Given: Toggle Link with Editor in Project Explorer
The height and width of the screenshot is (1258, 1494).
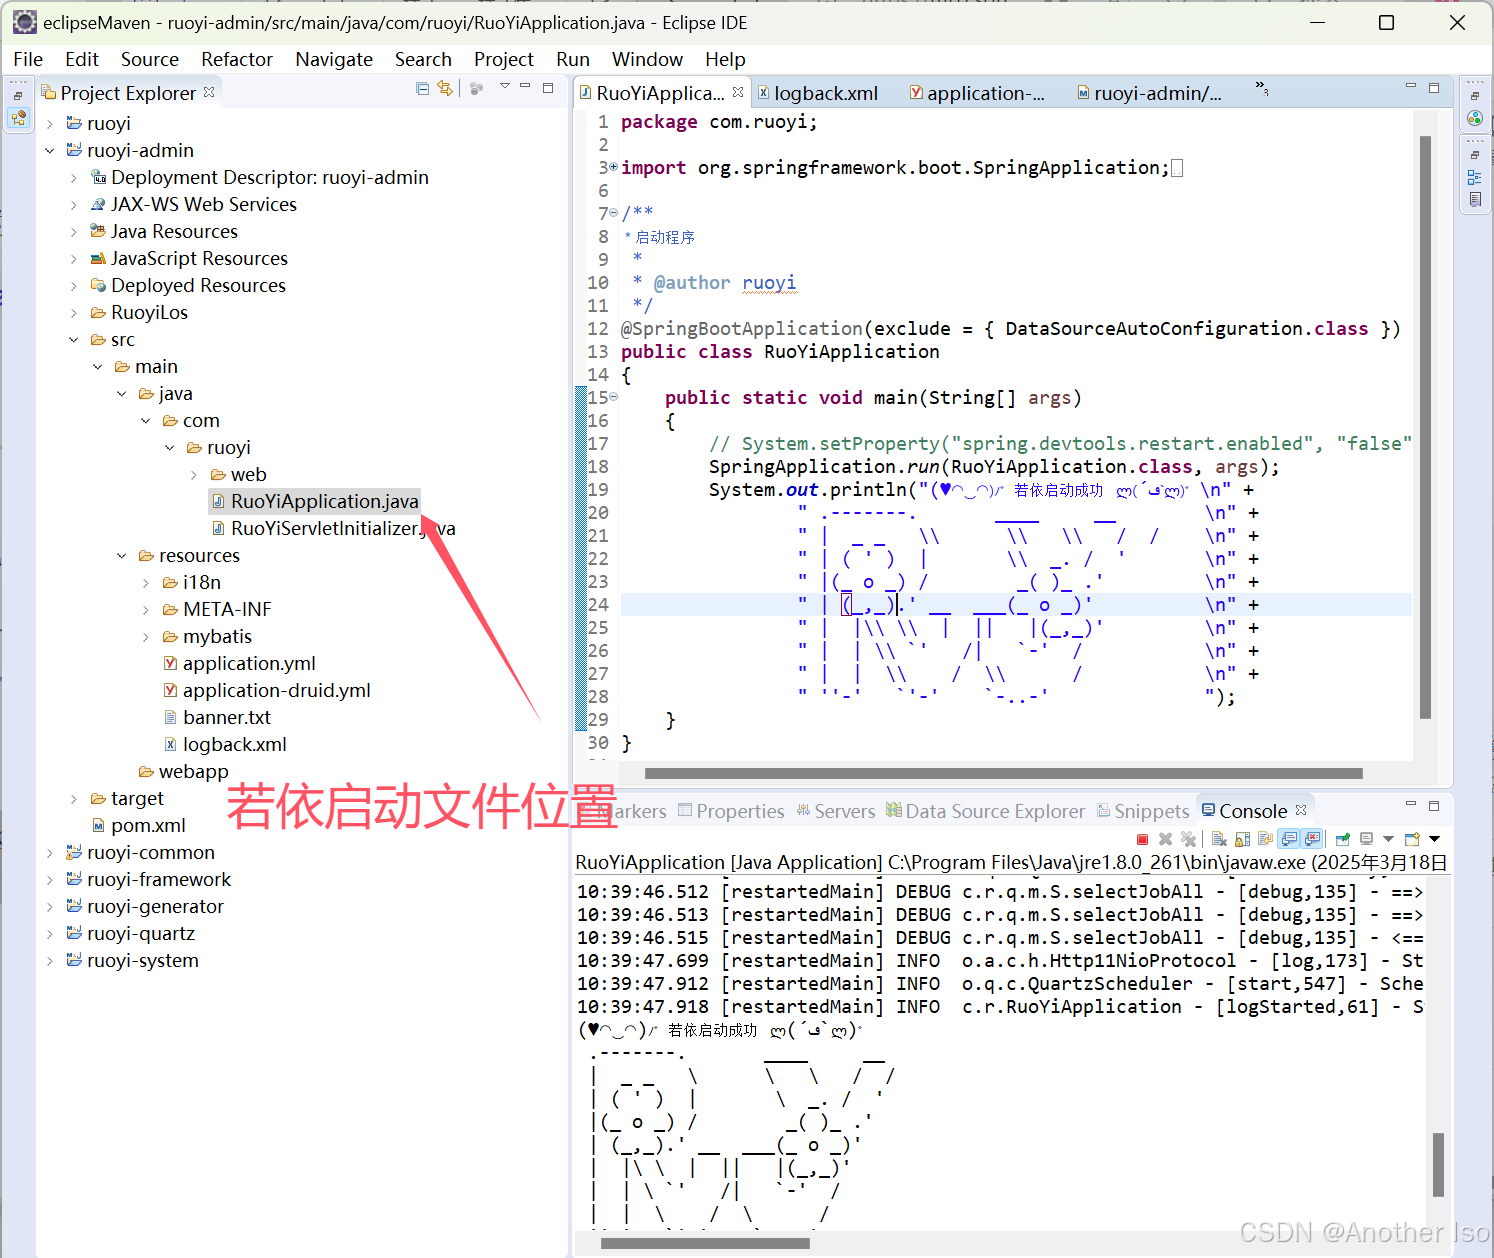Looking at the screenshot, I should click(445, 89).
